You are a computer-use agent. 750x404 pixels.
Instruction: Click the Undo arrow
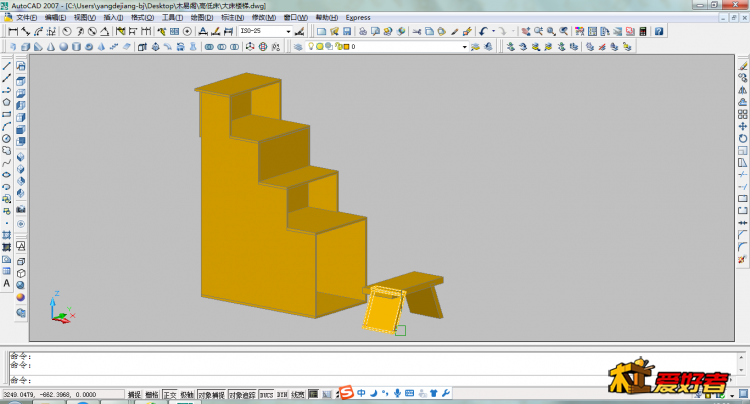coord(483,32)
